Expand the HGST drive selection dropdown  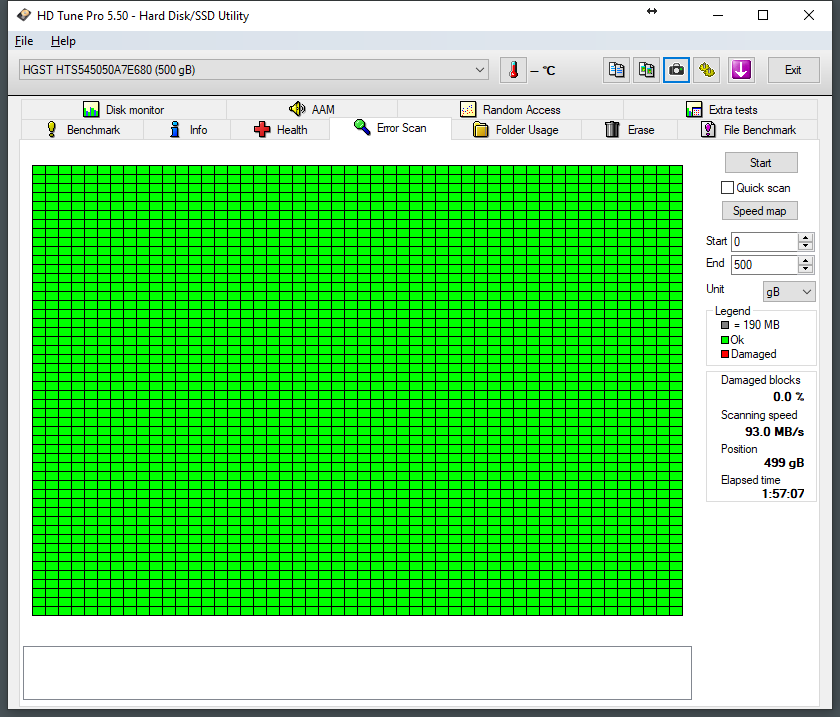[480, 70]
